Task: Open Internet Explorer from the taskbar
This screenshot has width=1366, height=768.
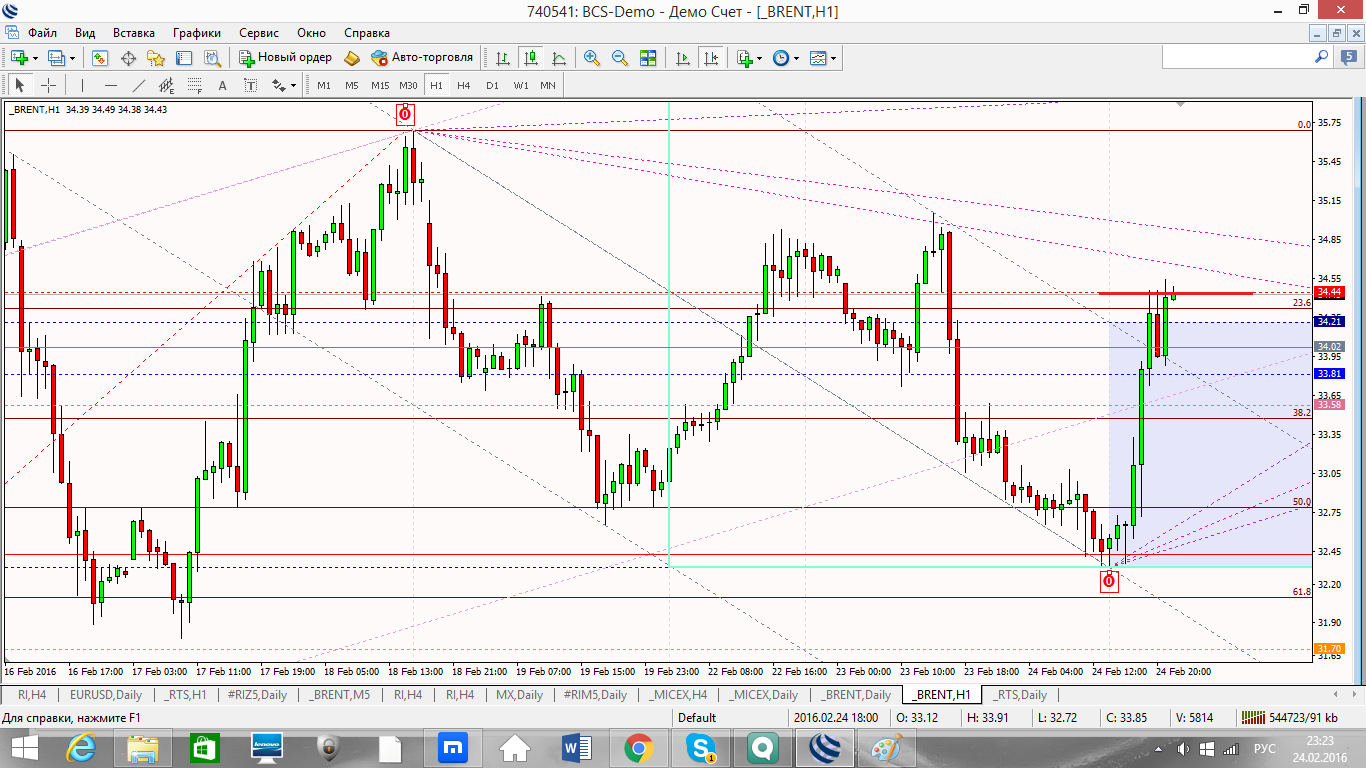Action: 82,747
